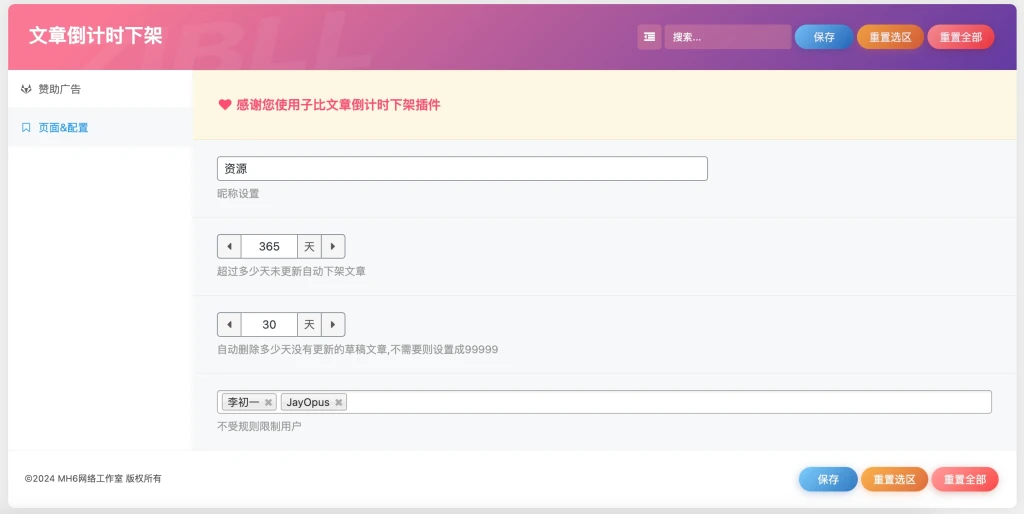Screen dimensions: 1024x514
Task: Increase the 30 days draft deletion value
Action: [333, 324]
